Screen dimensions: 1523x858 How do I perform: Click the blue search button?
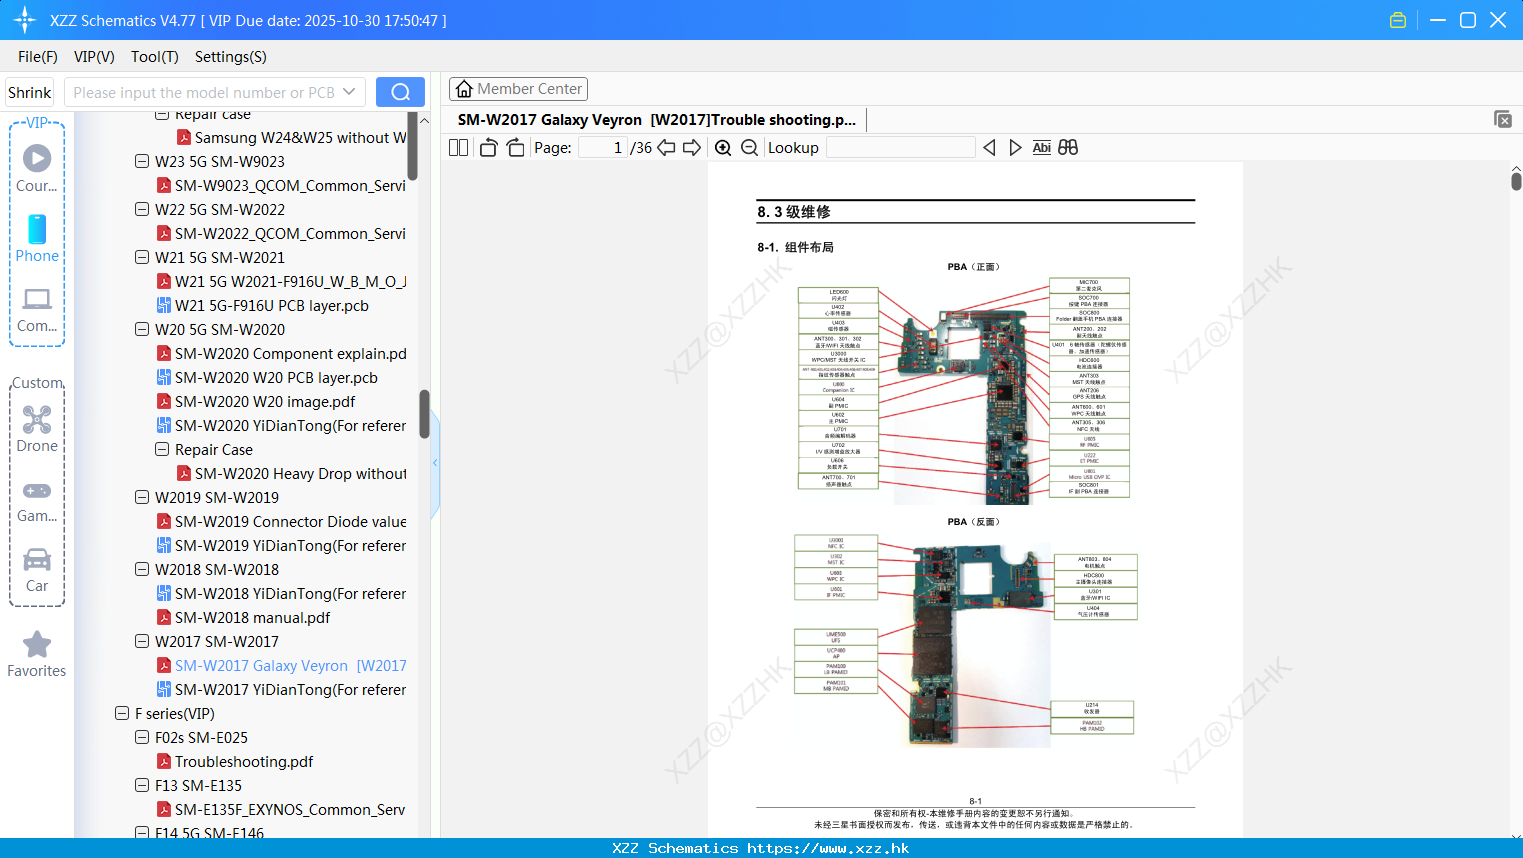tap(400, 92)
